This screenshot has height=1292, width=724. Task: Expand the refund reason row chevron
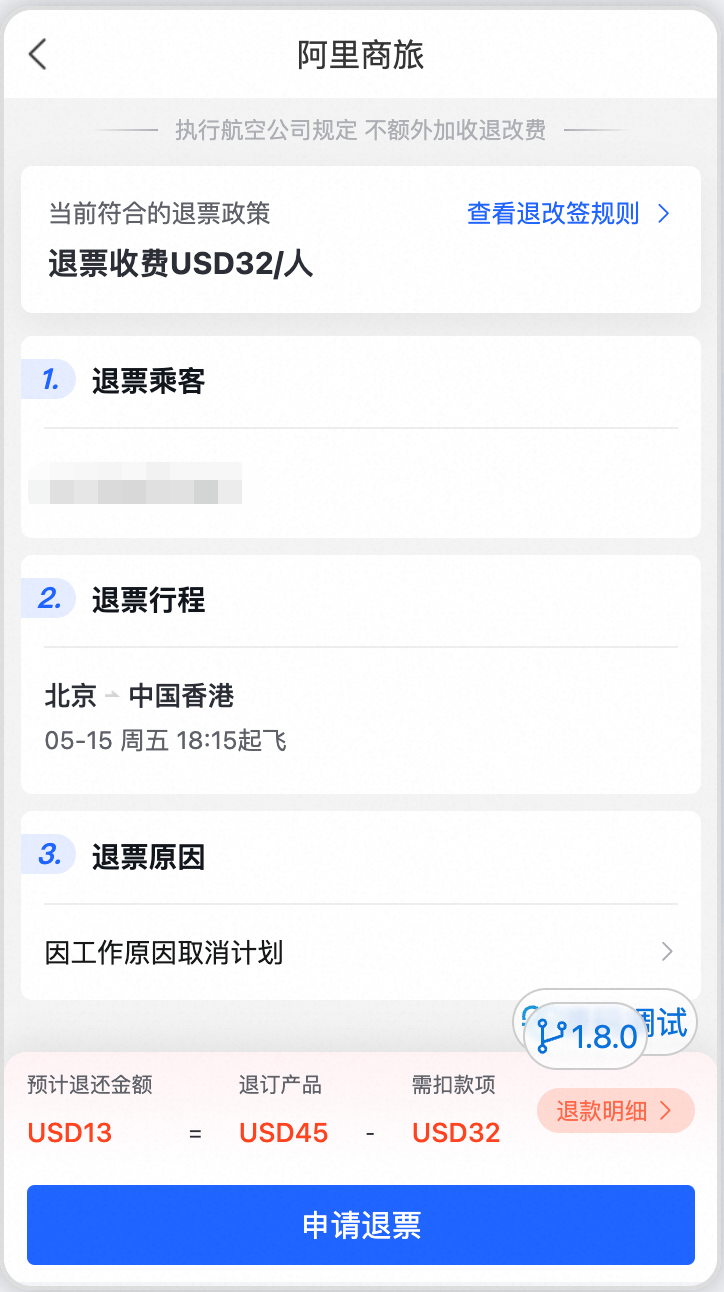pos(667,952)
